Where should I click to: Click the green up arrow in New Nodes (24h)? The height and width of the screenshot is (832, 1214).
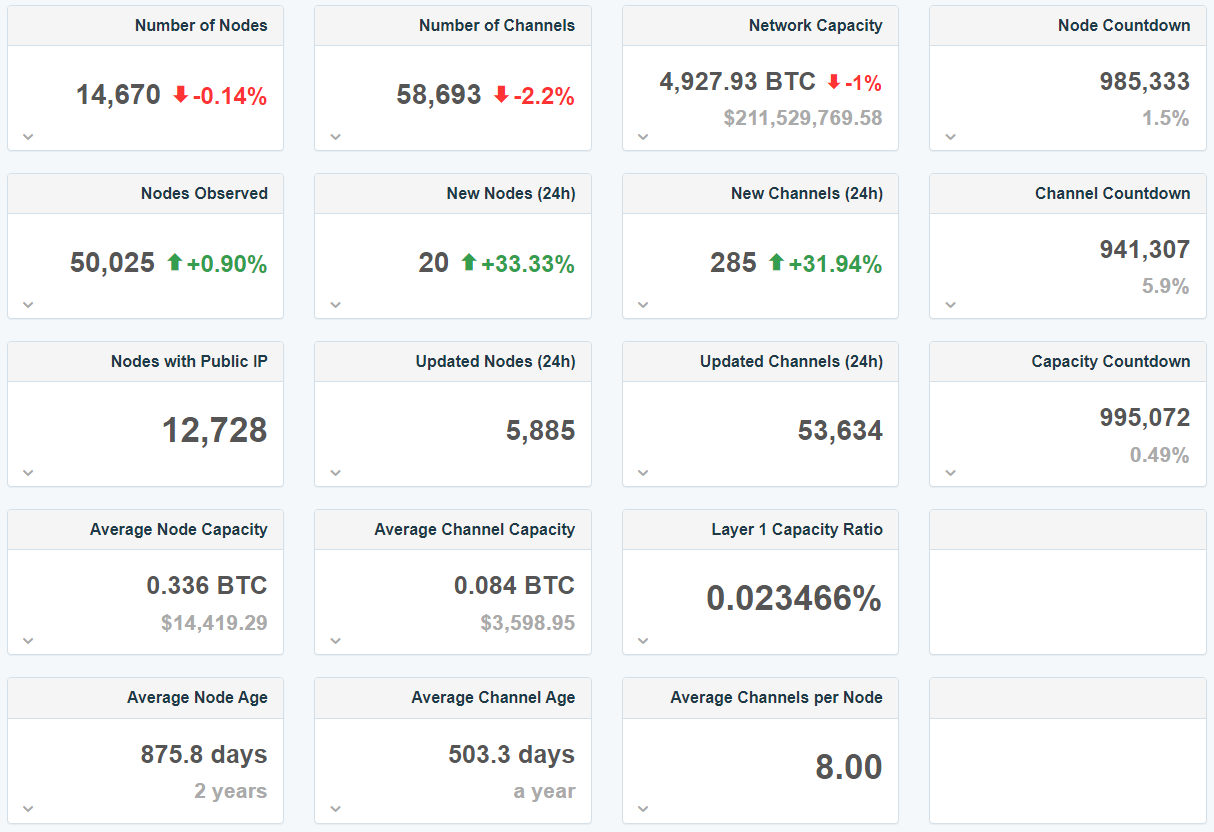pyautogui.click(x=469, y=263)
